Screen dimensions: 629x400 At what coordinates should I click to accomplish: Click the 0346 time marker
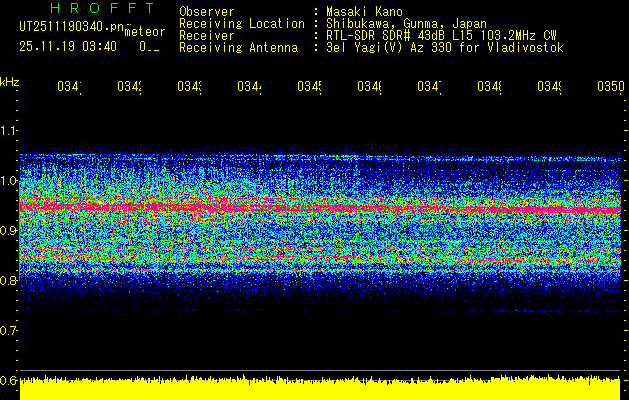tap(369, 87)
